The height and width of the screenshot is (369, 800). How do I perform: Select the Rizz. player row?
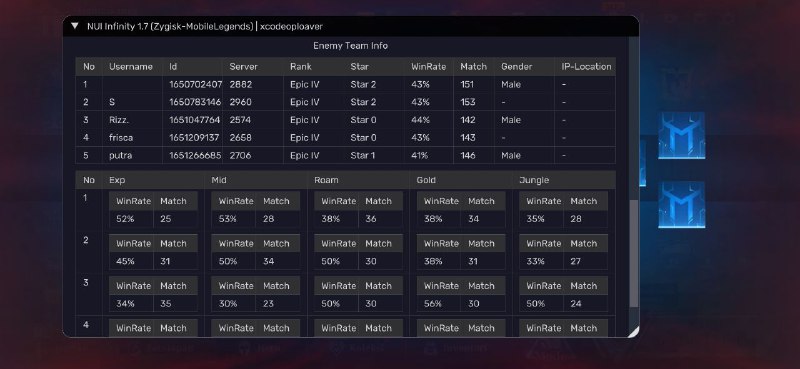[345, 120]
